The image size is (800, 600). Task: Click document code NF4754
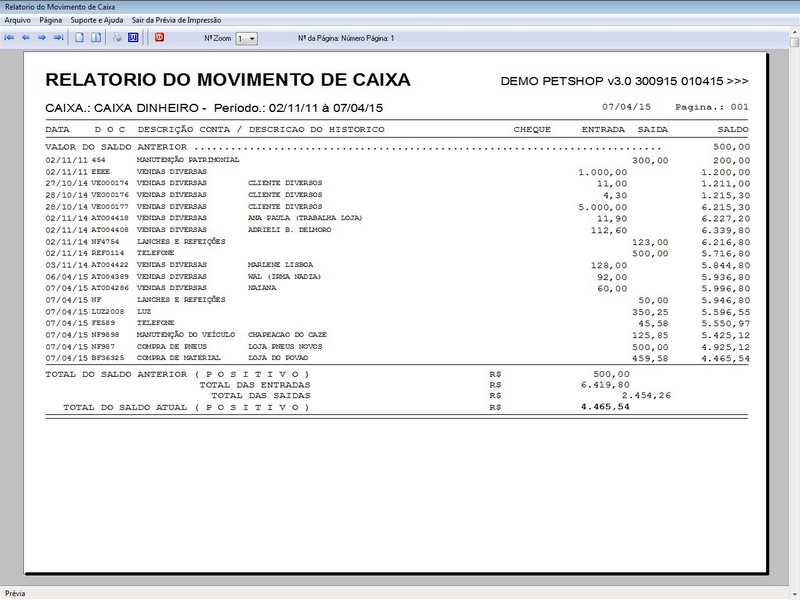(105, 241)
